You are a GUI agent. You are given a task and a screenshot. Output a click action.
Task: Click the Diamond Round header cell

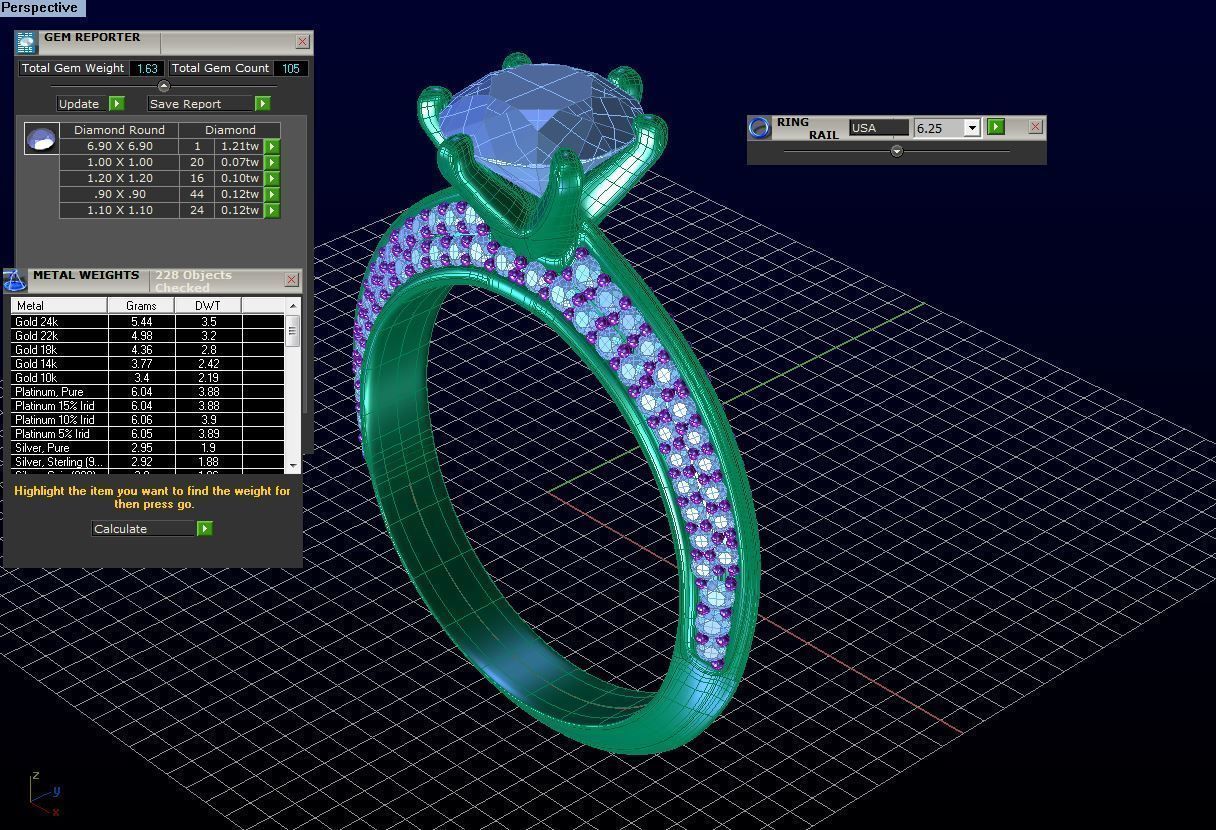click(x=119, y=130)
